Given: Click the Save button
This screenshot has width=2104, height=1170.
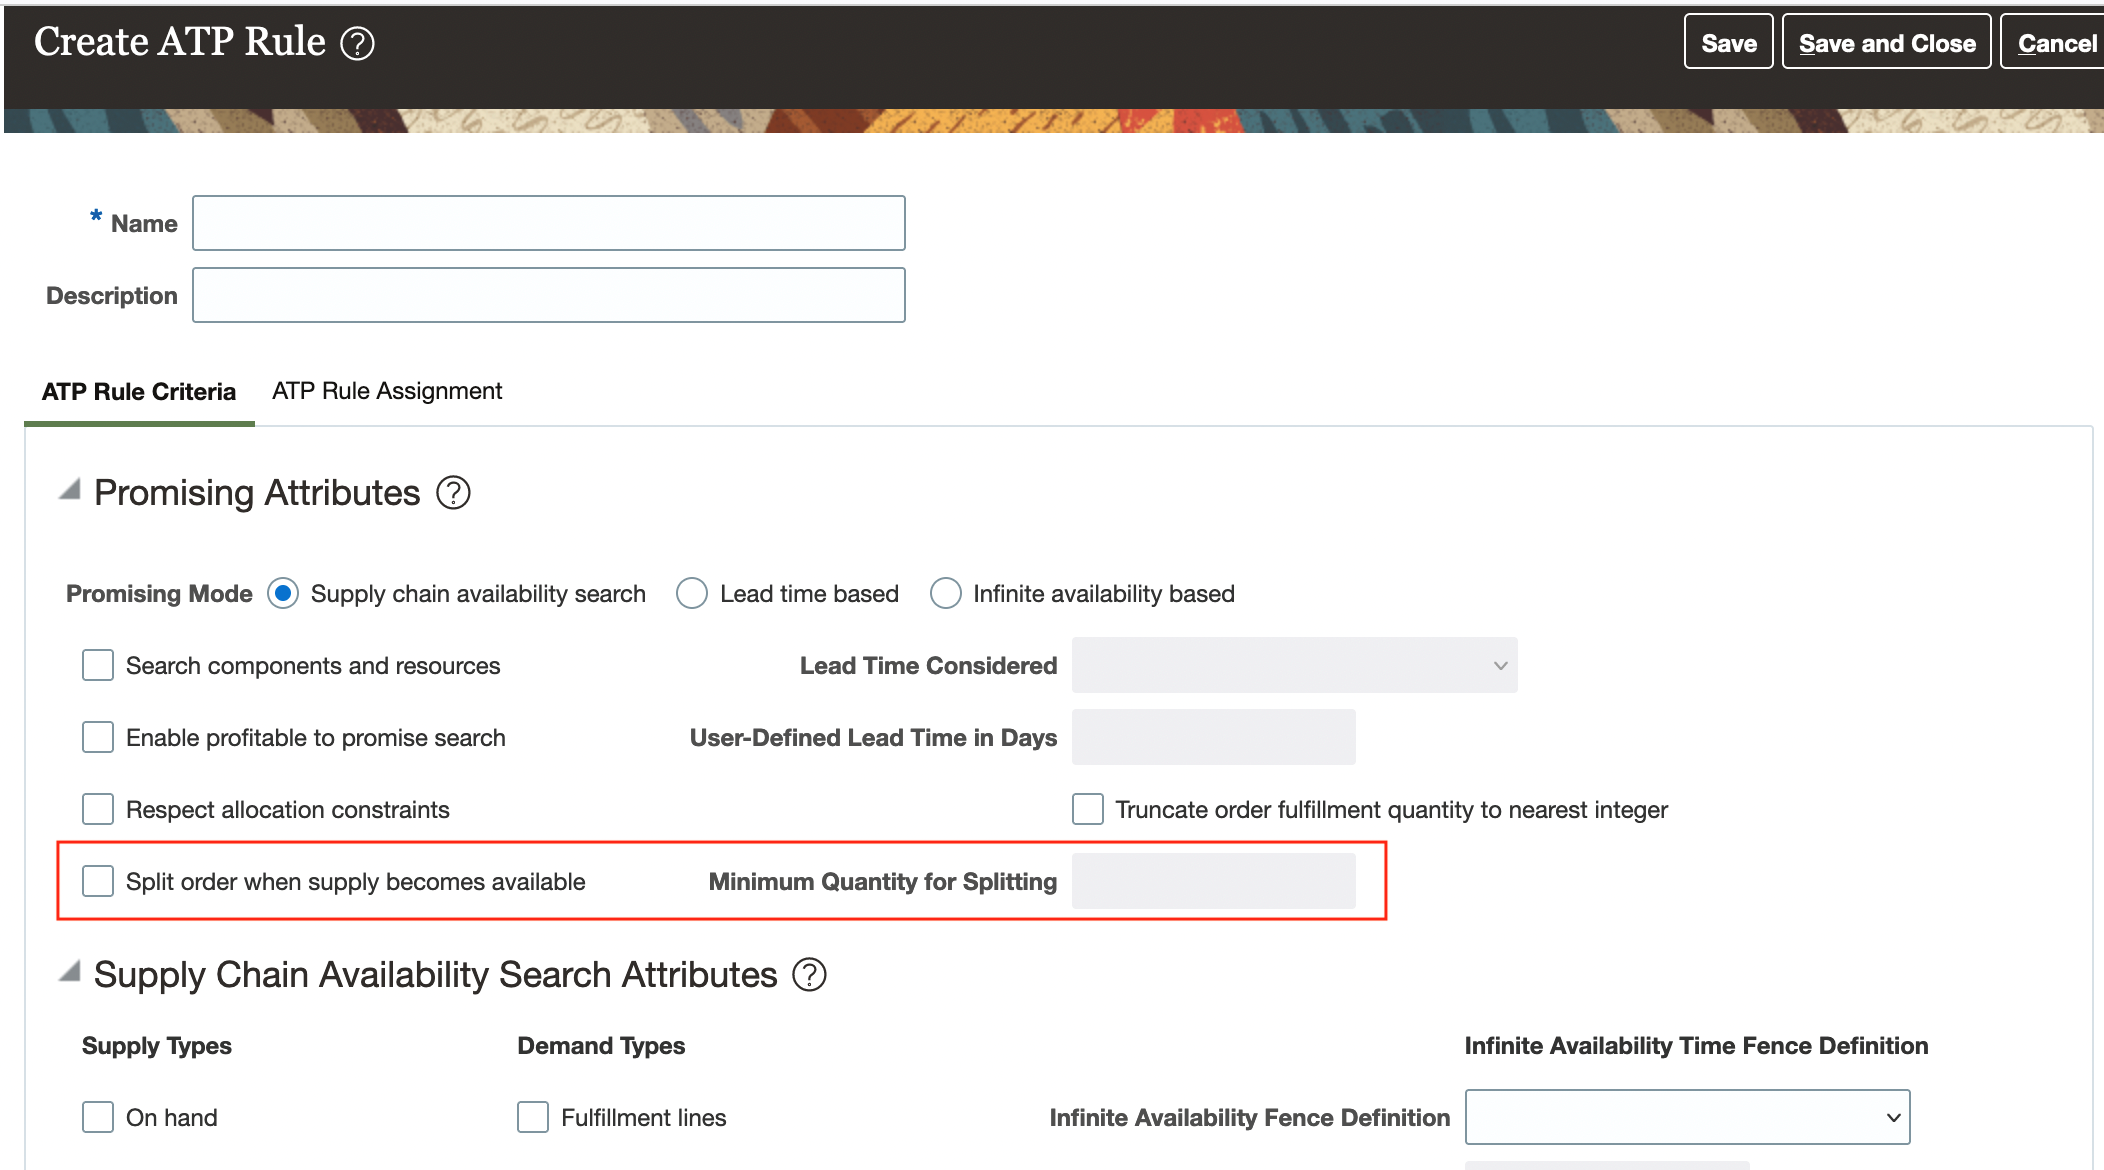Looking at the screenshot, I should click(1728, 43).
